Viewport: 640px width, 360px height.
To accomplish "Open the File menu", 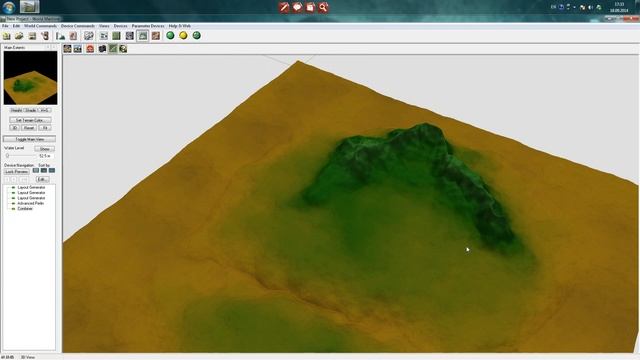I will tap(5, 26).
